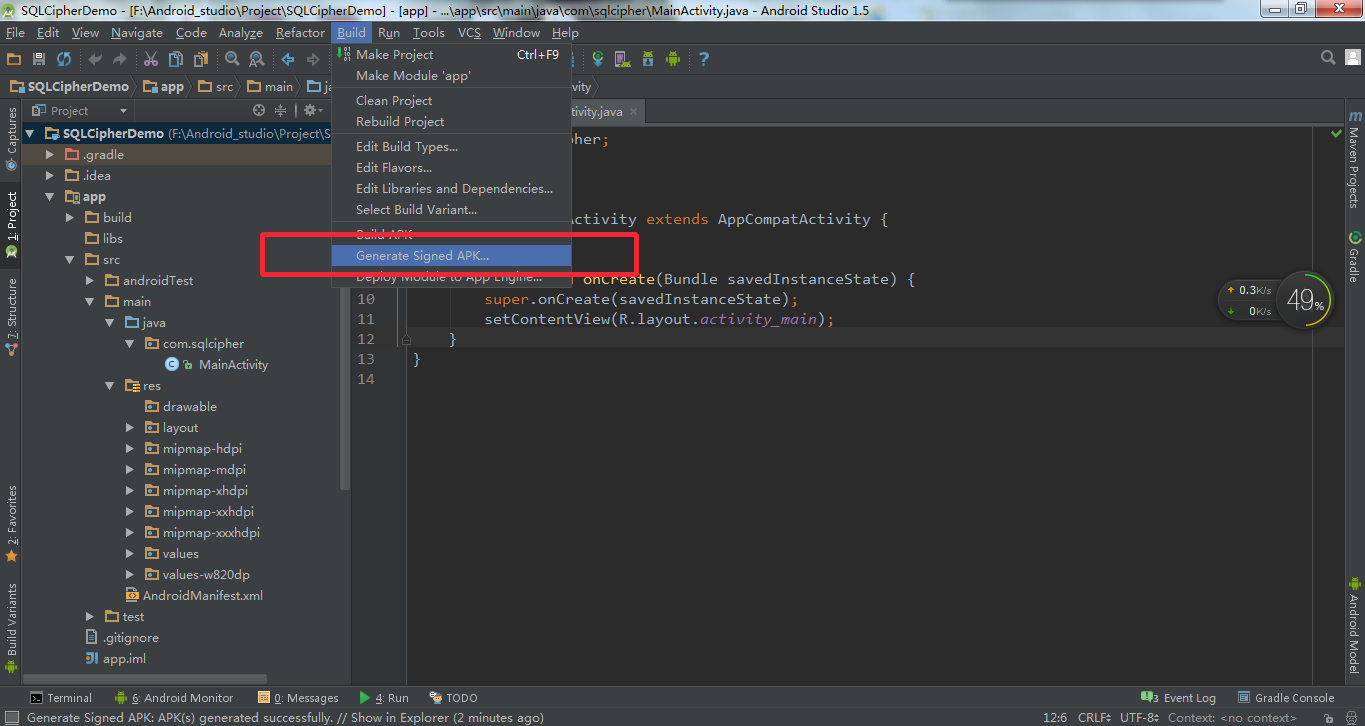1365x726 pixels.
Task: Click the network speed 49% floating widget
Action: point(1276,300)
